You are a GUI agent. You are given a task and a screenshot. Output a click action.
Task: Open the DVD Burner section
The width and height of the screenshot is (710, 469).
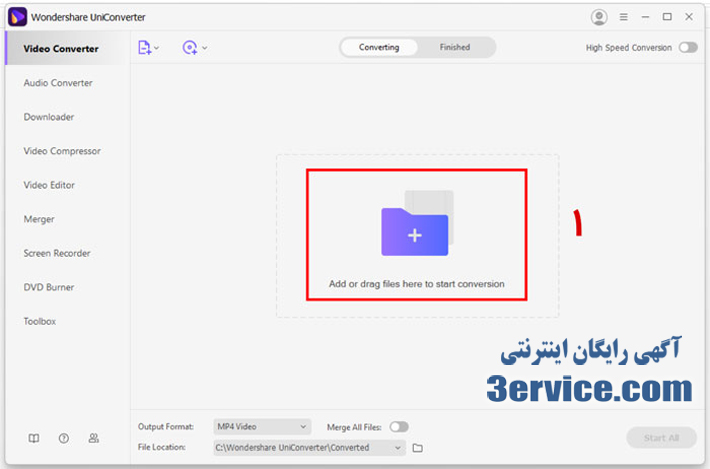(x=49, y=287)
